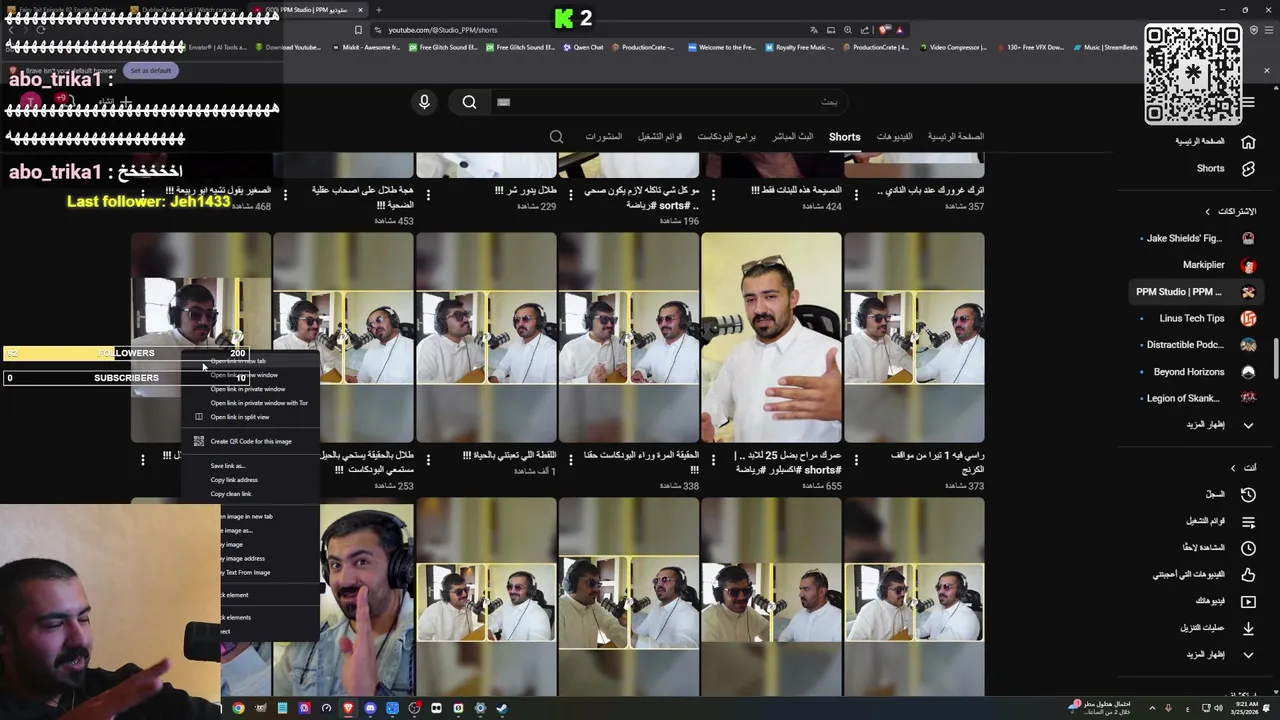This screenshot has height=720, width=1280.
Task: Open the 373-views short thumbnail
Action: click(x=914, y=338)
